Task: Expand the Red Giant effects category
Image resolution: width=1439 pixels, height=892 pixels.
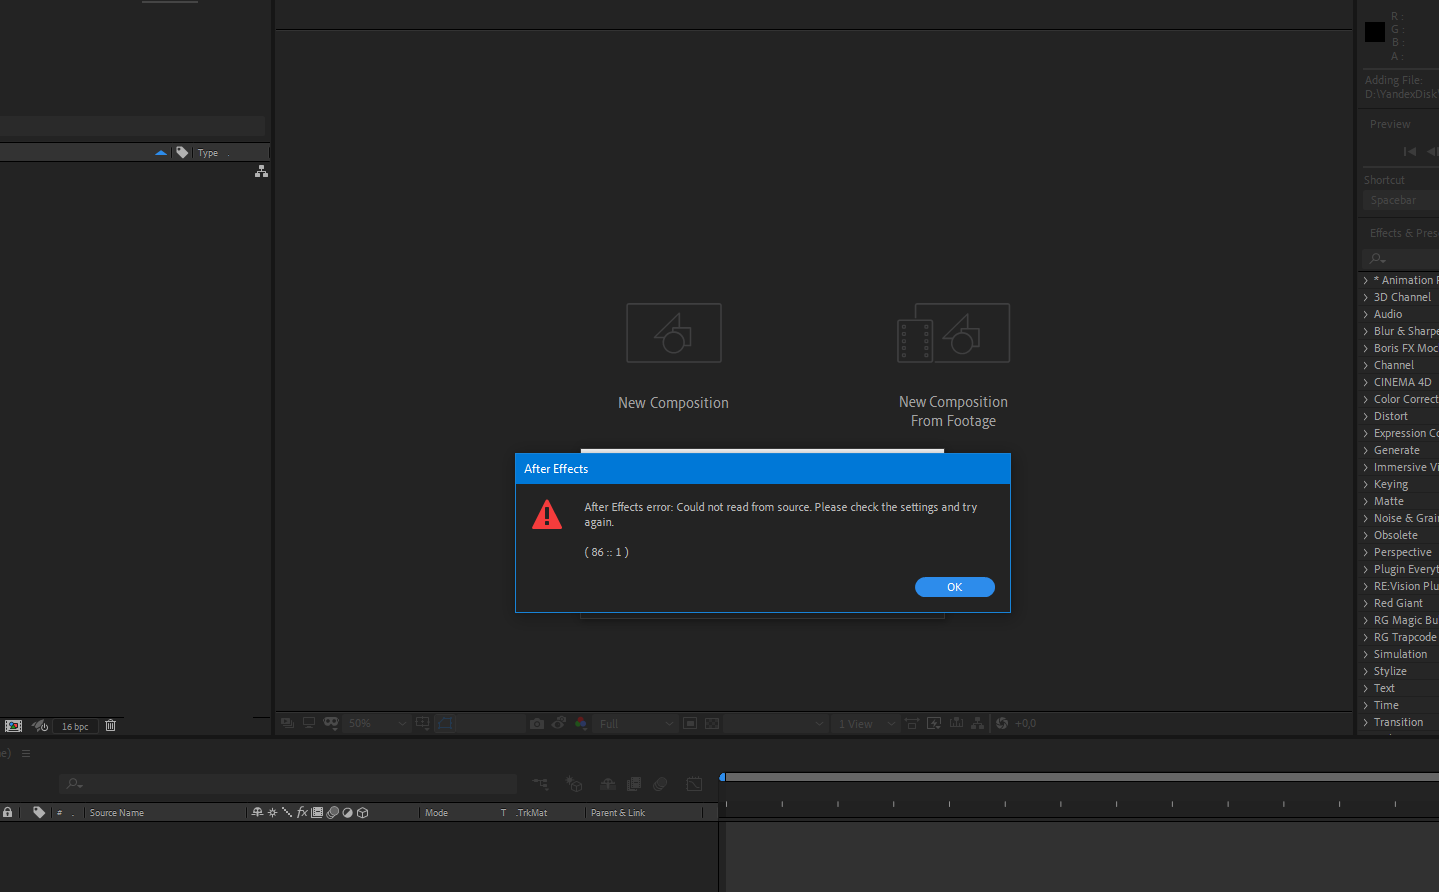Action: (1366, 603)
